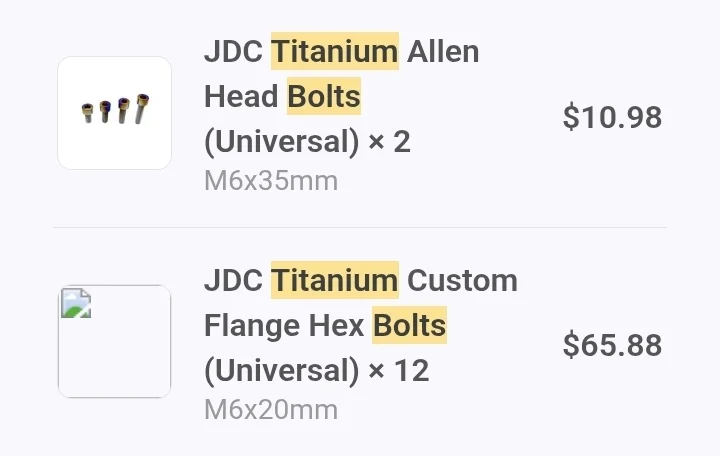This screenshot has width=720, height=456.
Task: Select the M6x20mm variant label
Action: pyautogui.click(x=271, y=409)
